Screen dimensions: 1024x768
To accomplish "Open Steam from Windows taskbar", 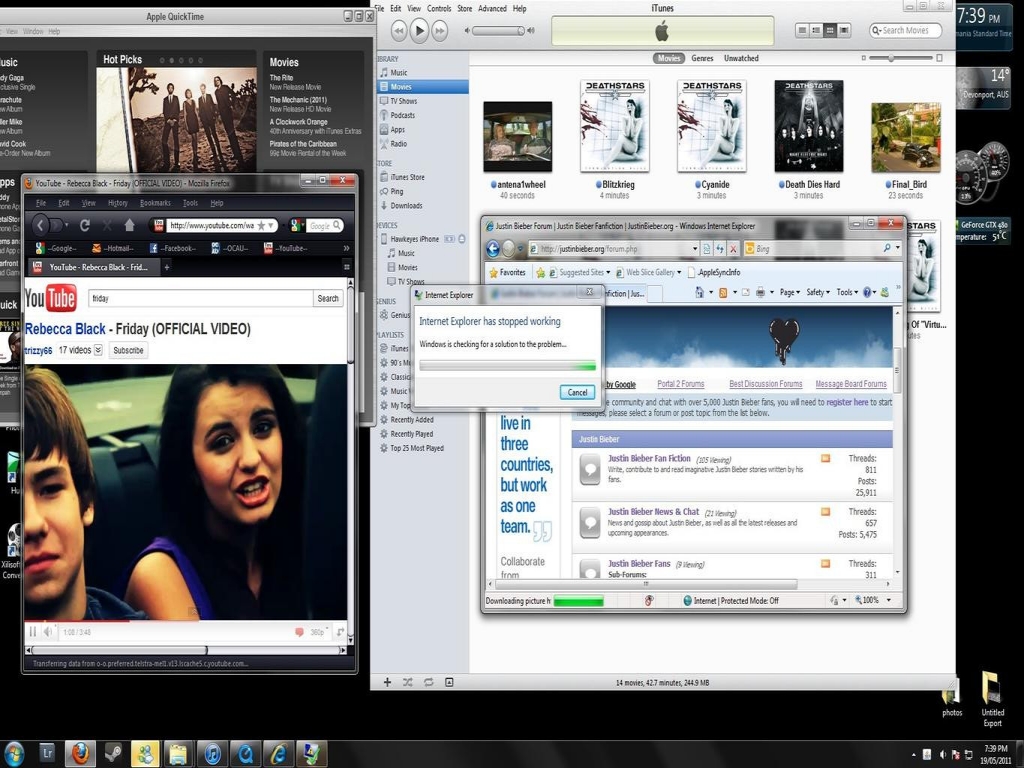I will (x=112, y=754).
